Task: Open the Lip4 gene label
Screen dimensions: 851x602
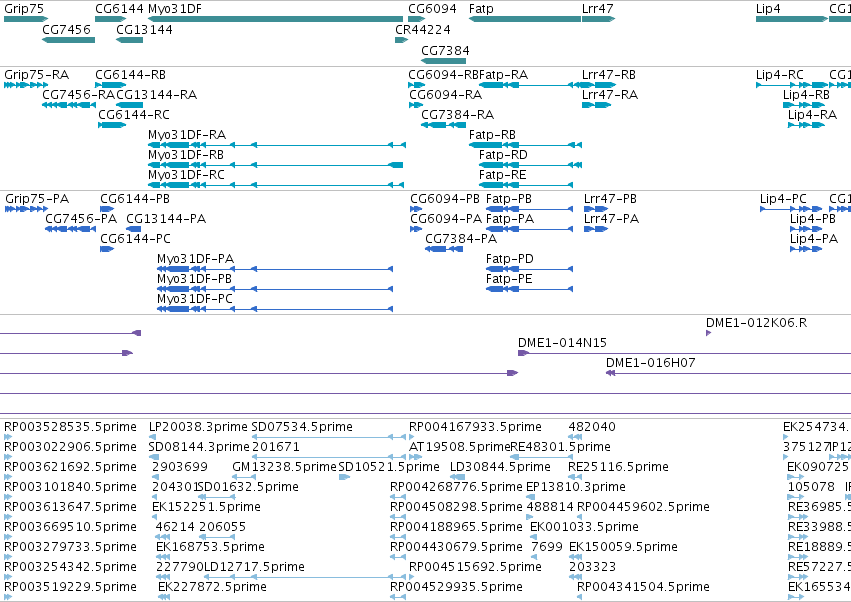Action: click(x=768, y=9)
